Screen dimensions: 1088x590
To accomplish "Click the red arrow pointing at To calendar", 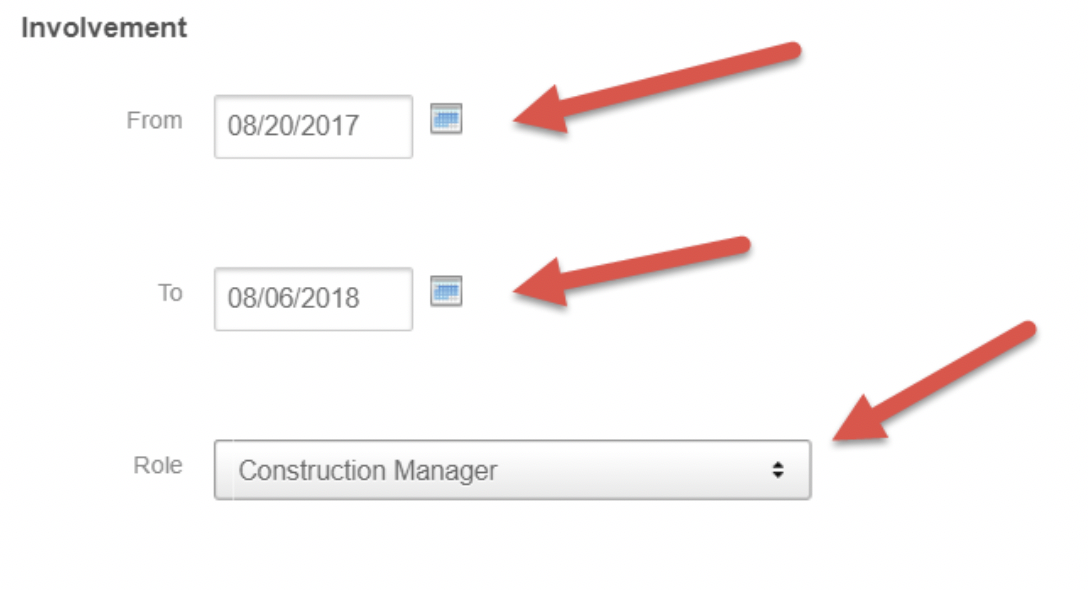I will click(630, 266).
